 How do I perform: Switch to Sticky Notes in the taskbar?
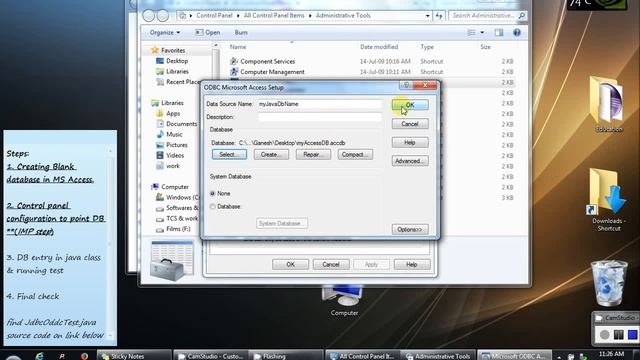[134, 356]
